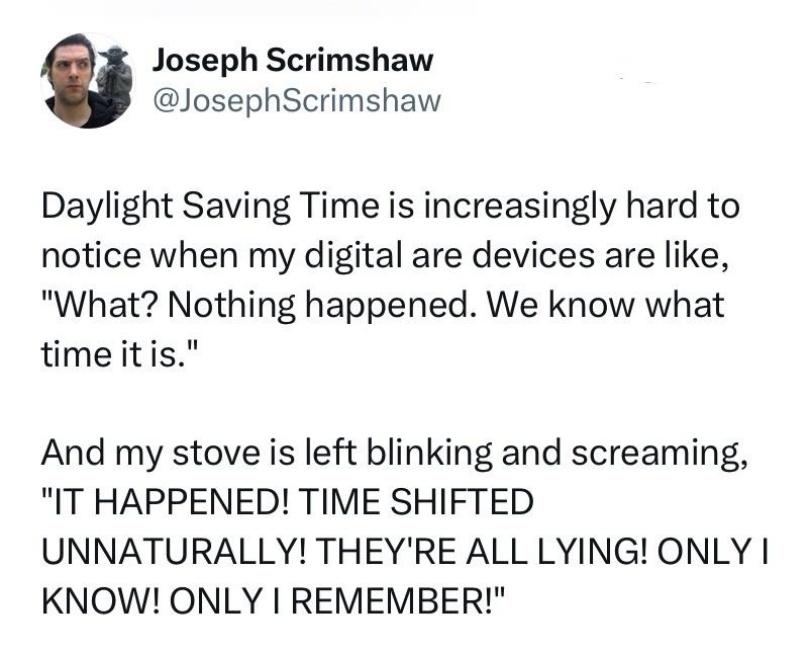Image resolution: width=809 pixels, height=652 pixels.
Task: Click the words "blinking and screaming,"
Action: (556, 454)
